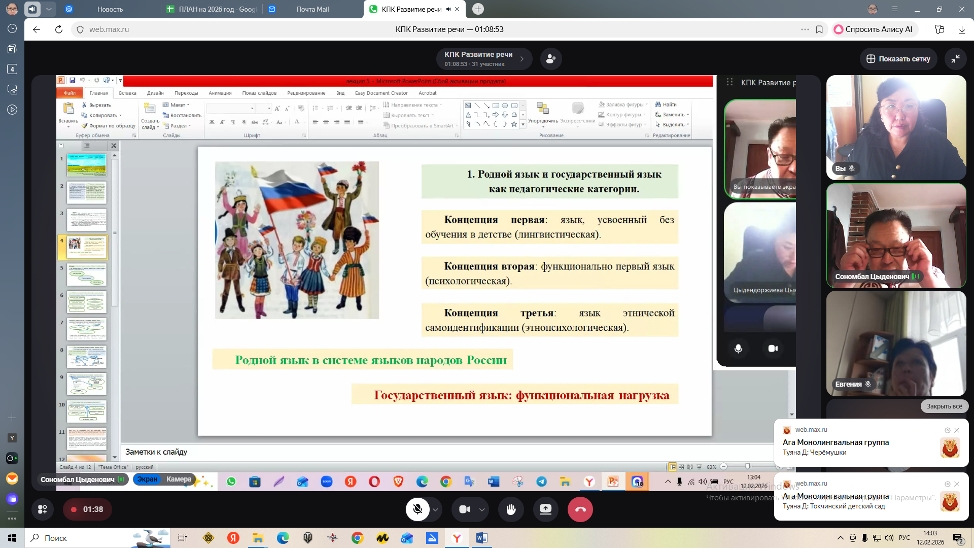This screenshot has height=550, width=974.
Task: Open microphone options arrow next to mic
Action: tap(435, 509)
